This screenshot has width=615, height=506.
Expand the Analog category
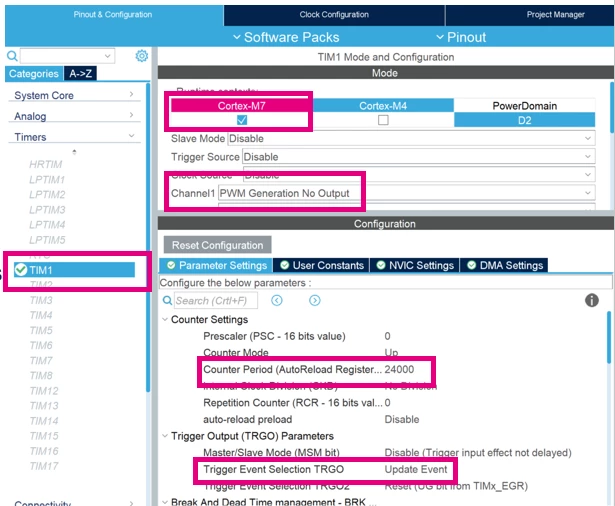pos(74,116)
